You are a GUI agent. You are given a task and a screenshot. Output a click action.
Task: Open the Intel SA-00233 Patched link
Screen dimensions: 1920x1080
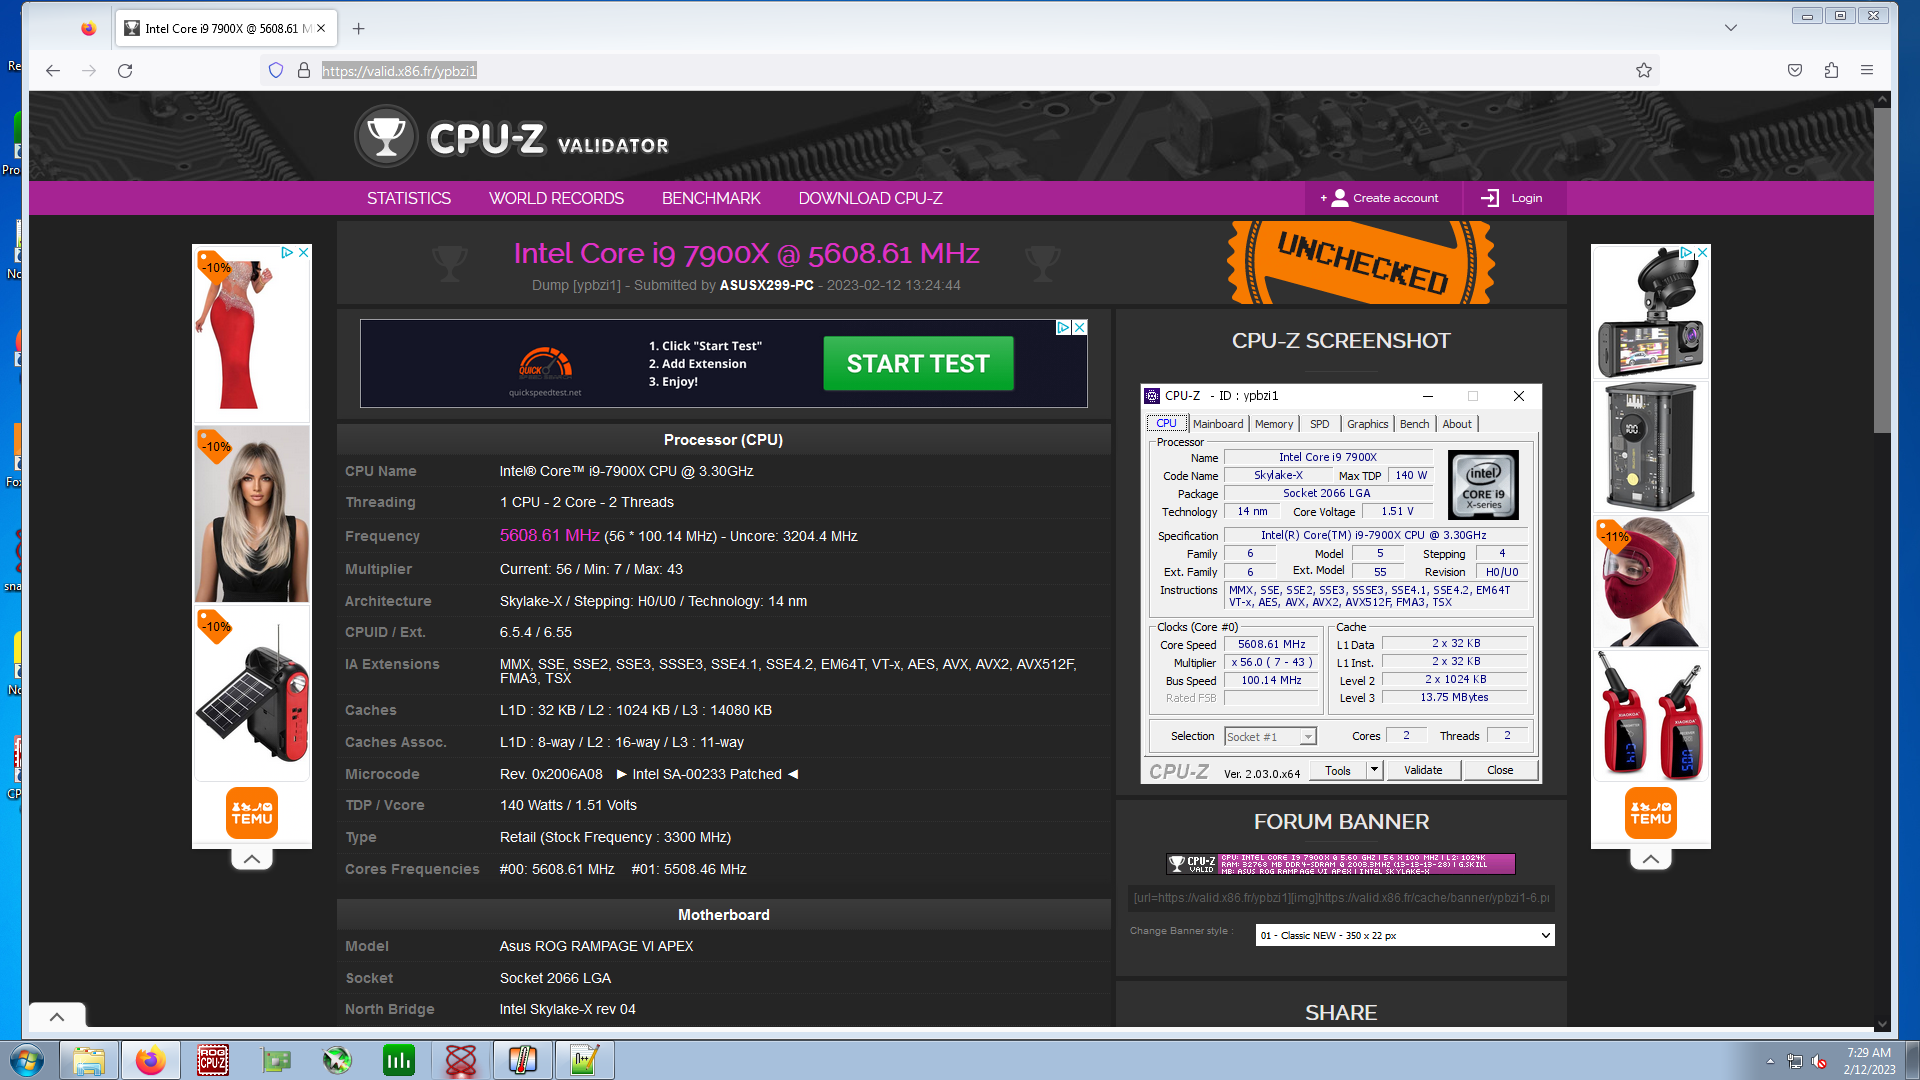707,774
